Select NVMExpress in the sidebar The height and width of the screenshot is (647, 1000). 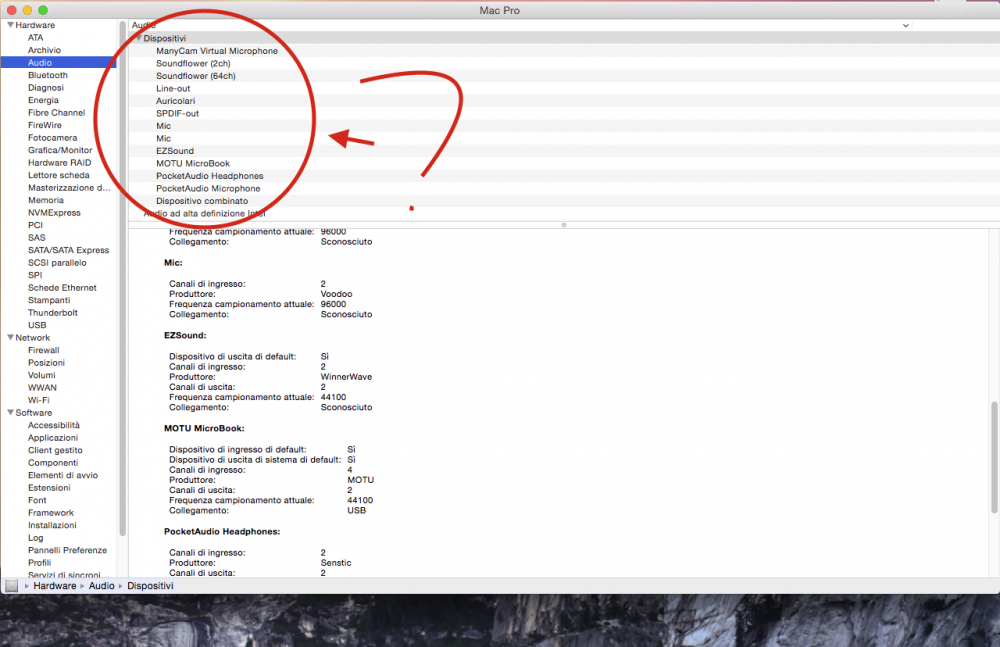click(x=54, y=212)
